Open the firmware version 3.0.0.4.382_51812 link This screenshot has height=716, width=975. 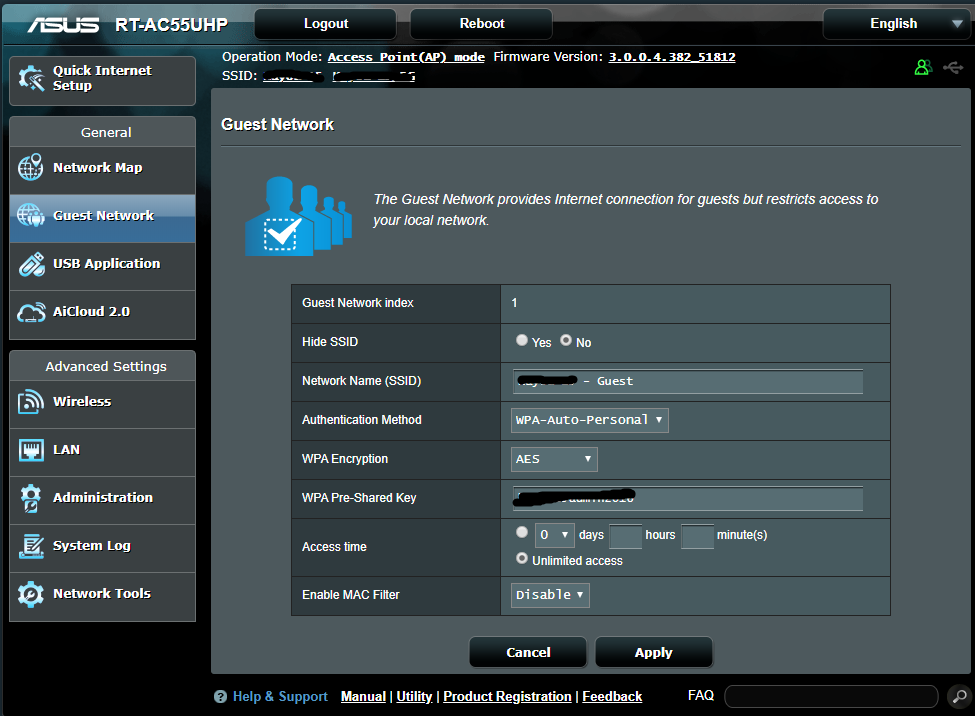(672, 57)
